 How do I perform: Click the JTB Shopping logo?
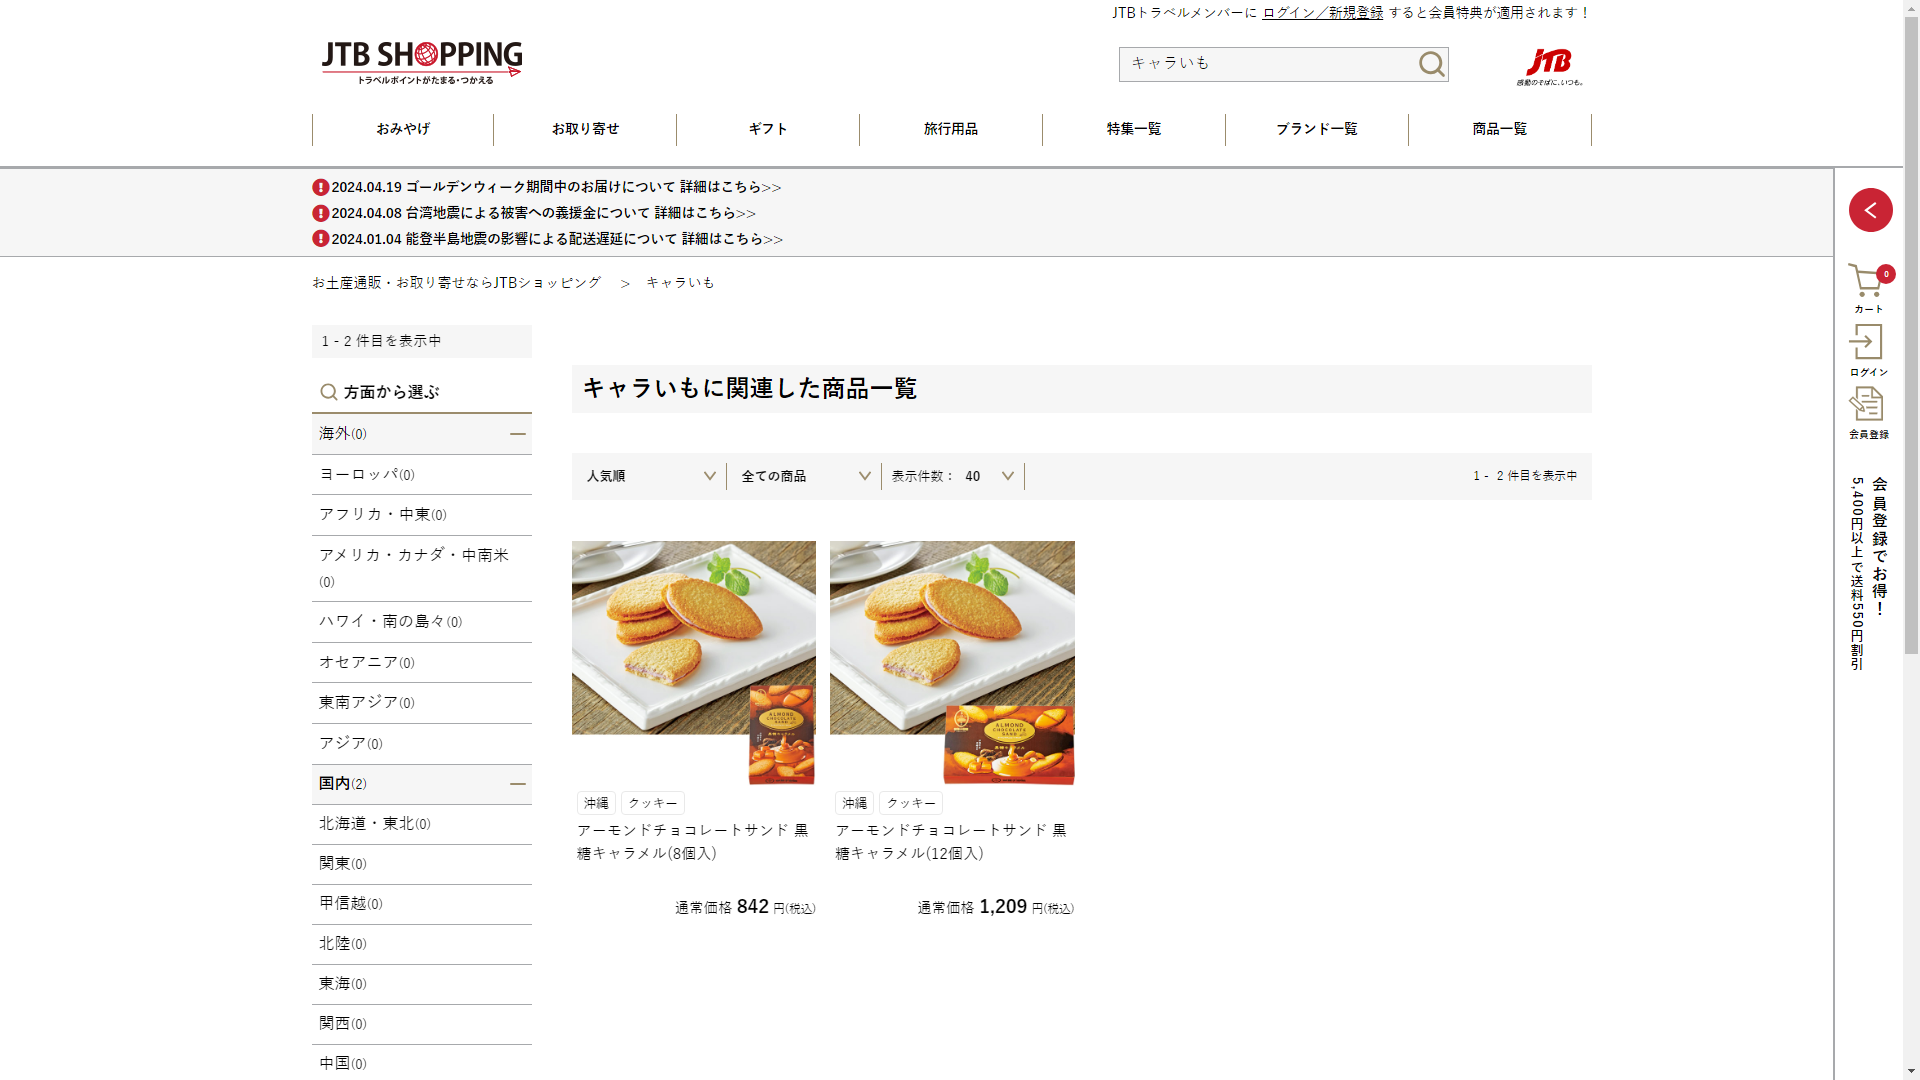tap(421, 62)
